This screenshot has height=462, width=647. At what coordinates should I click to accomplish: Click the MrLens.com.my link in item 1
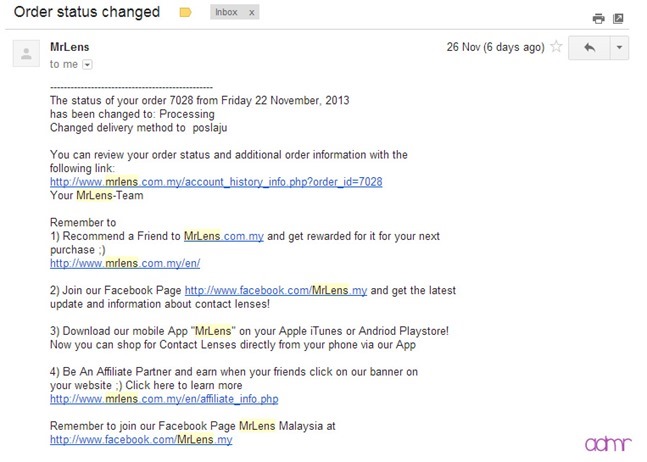click(224, 236)
